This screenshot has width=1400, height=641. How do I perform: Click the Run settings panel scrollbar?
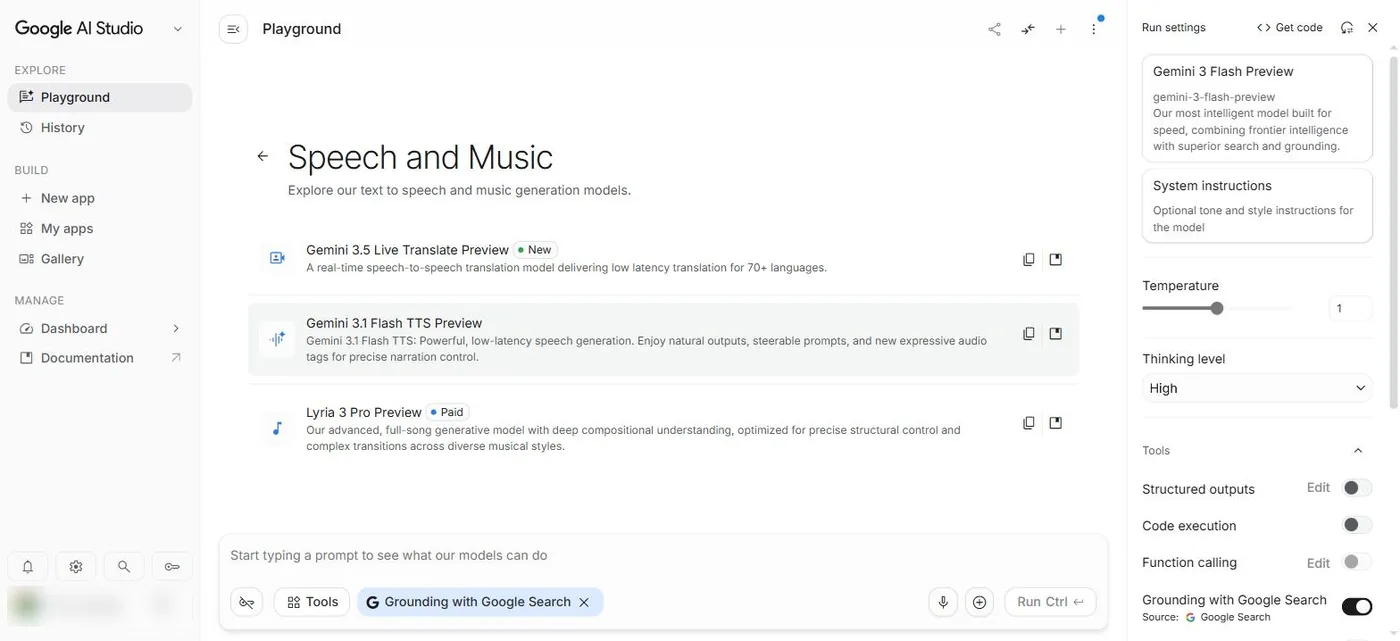pos(1393,230)
